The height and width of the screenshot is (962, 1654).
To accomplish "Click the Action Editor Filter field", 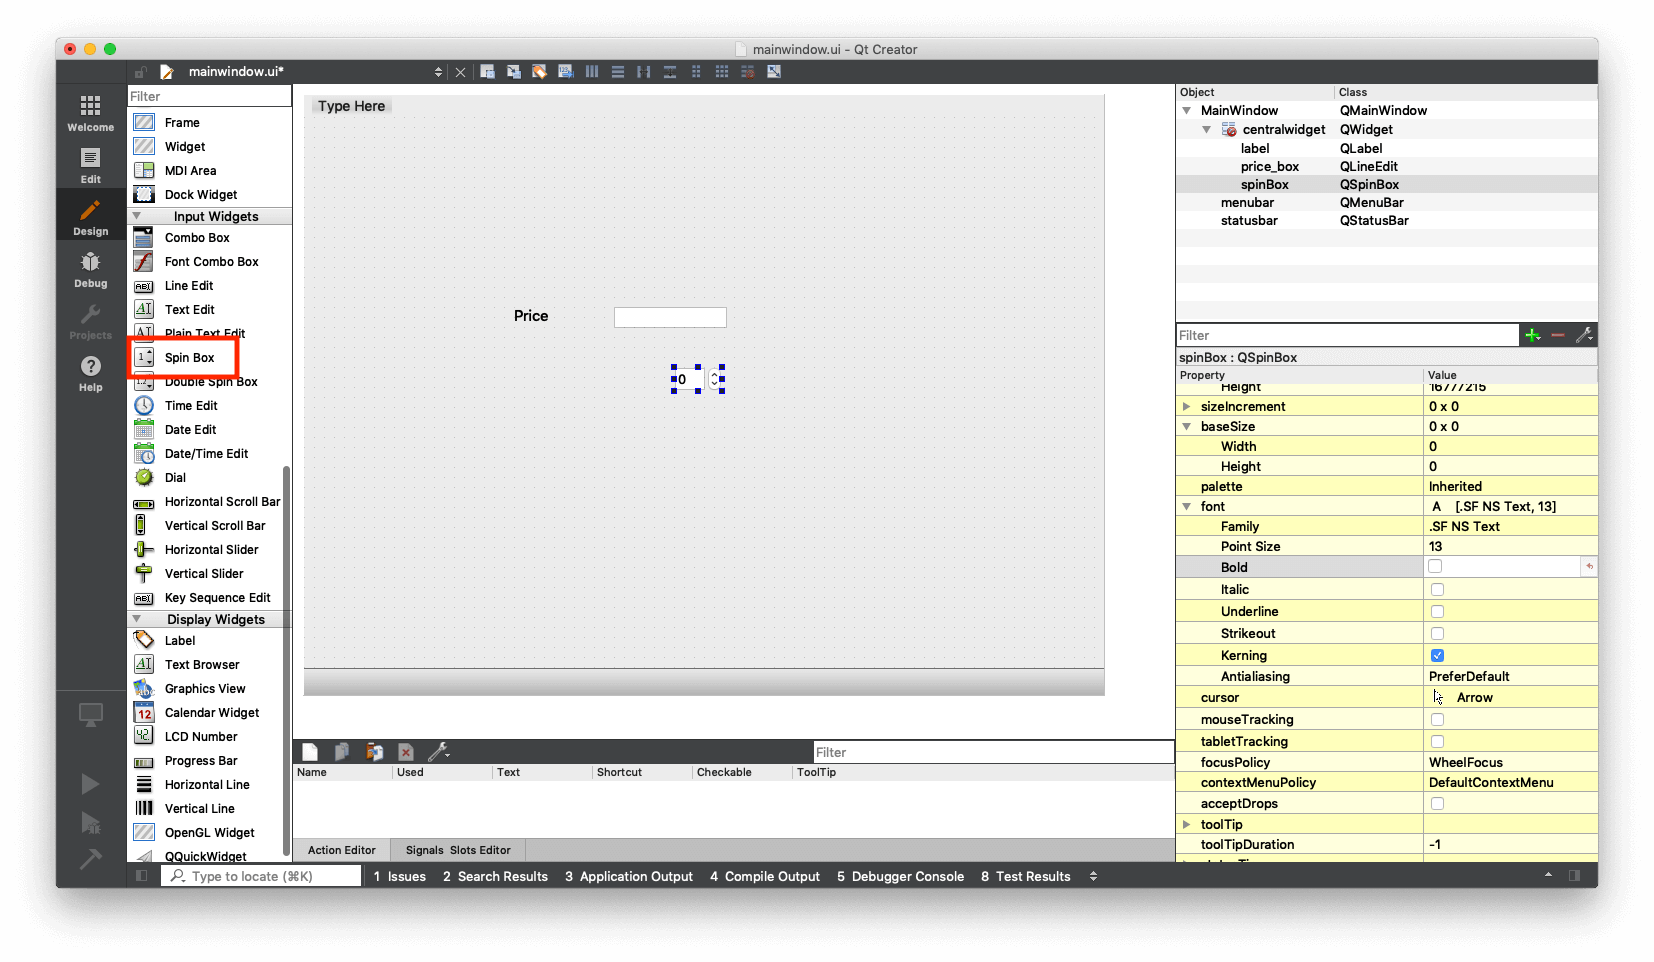I will 993,752.
